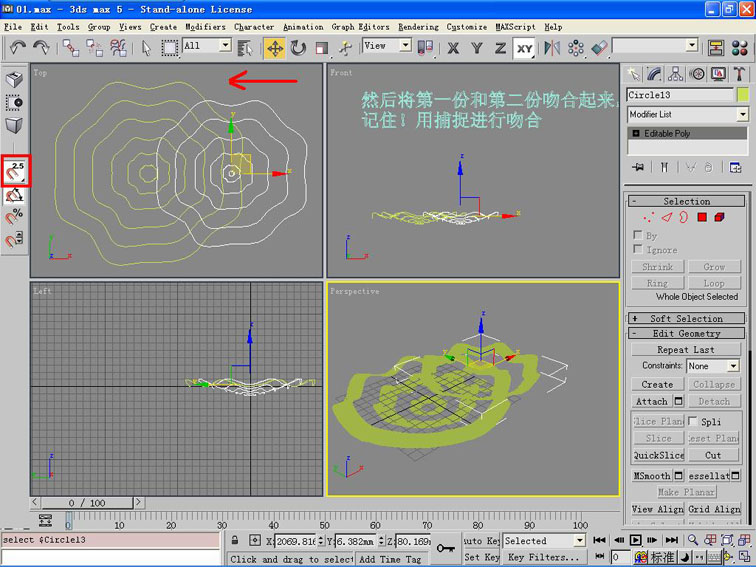Expand the Editable Poly stack entry
The height and width of the screenshot is (567, 756).
[636, 133]
